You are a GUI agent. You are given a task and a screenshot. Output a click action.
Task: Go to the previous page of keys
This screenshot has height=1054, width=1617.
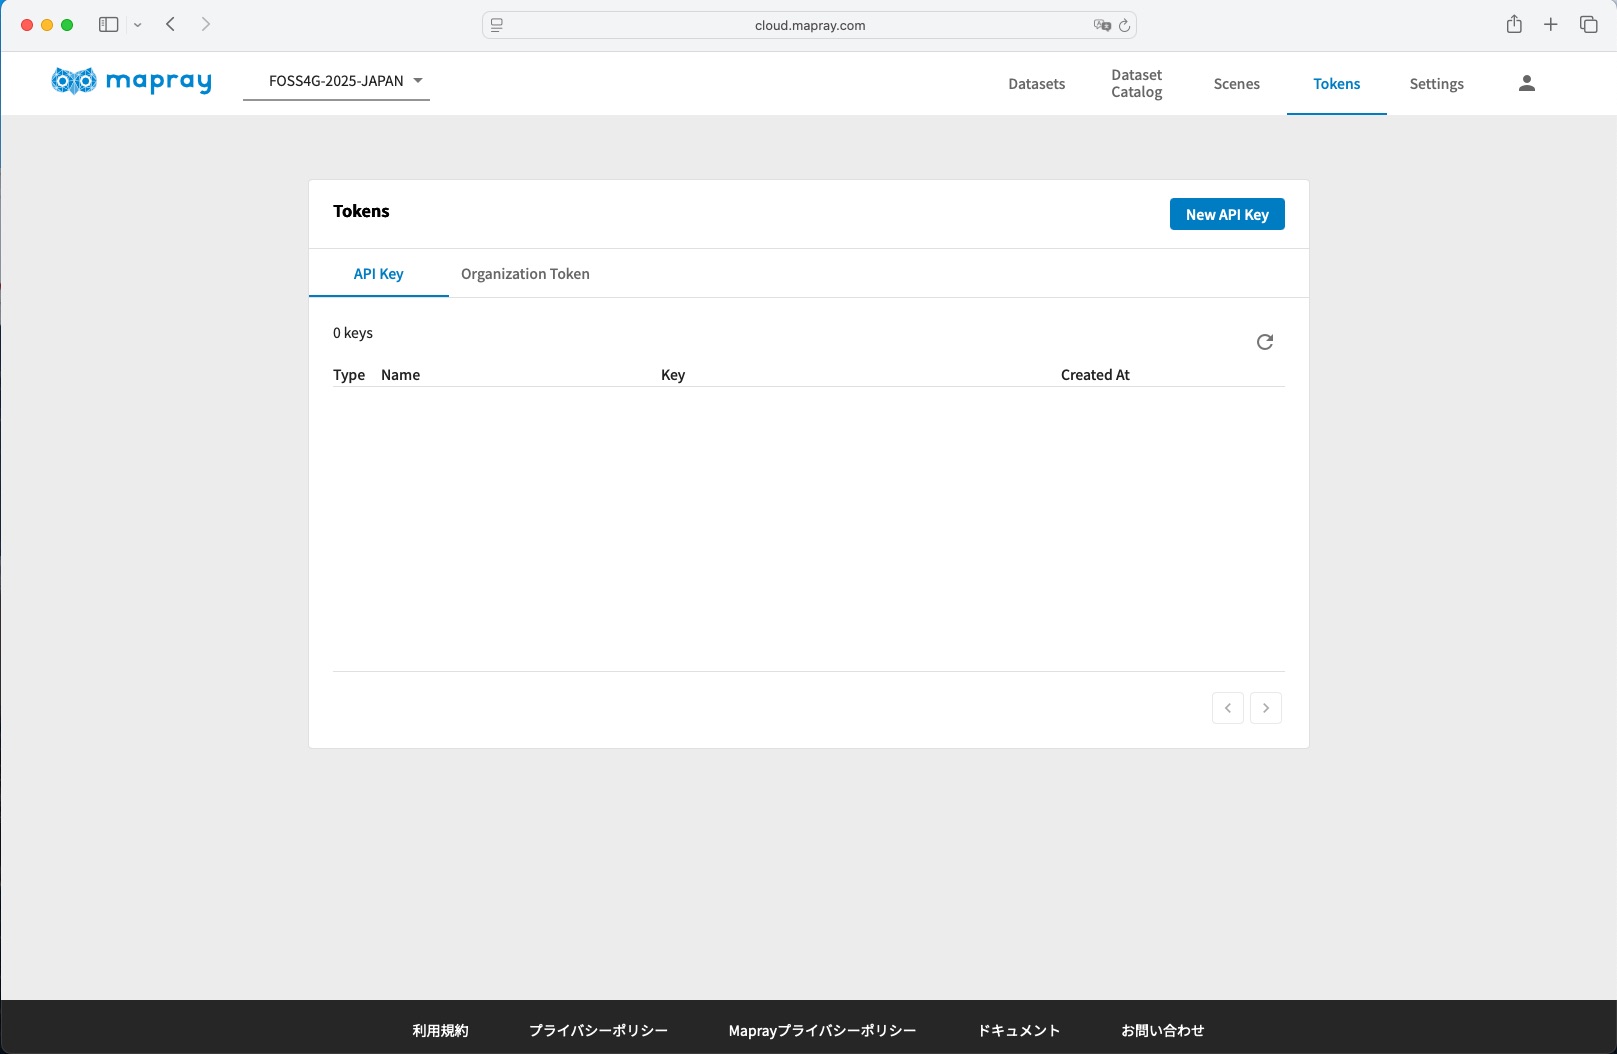pos(1227,708)
